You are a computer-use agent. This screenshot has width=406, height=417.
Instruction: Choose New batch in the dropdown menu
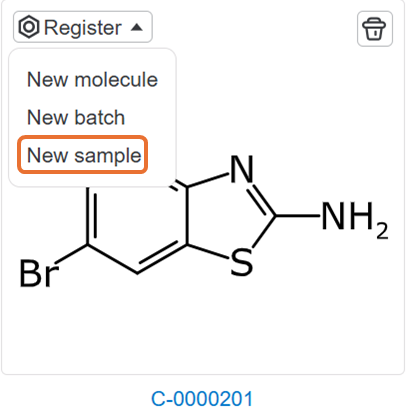click(76, 117)
